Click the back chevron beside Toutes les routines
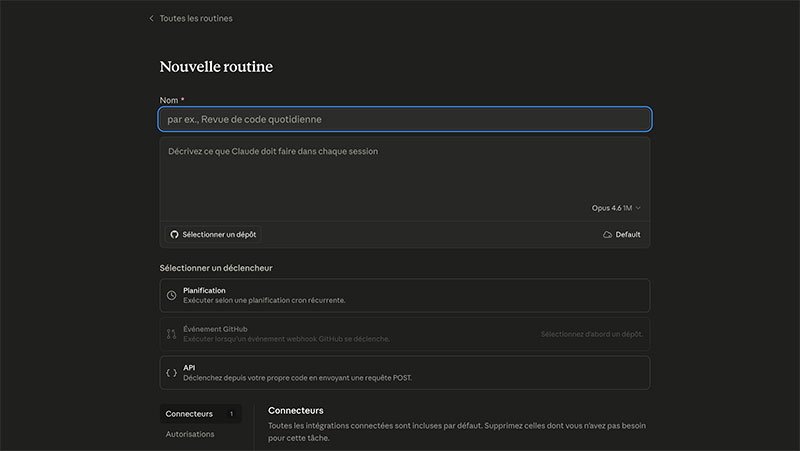This screenshot has width=800, height=451. pyautogui.click(x=151, y=18)
